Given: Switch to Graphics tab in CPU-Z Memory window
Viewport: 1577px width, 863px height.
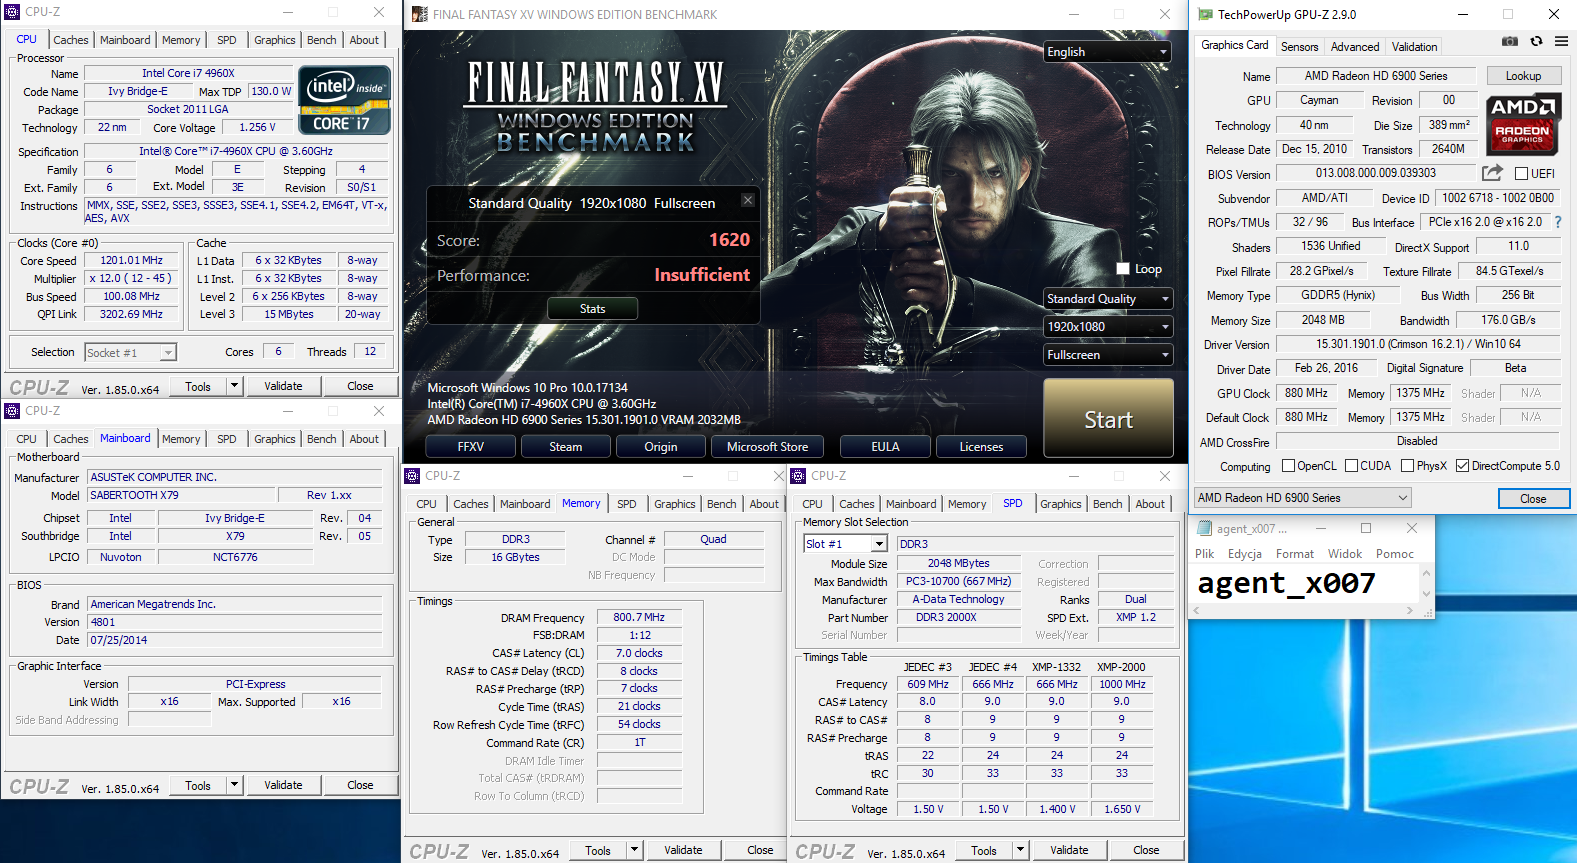Looking at the screenshot, I should (675, 504).
